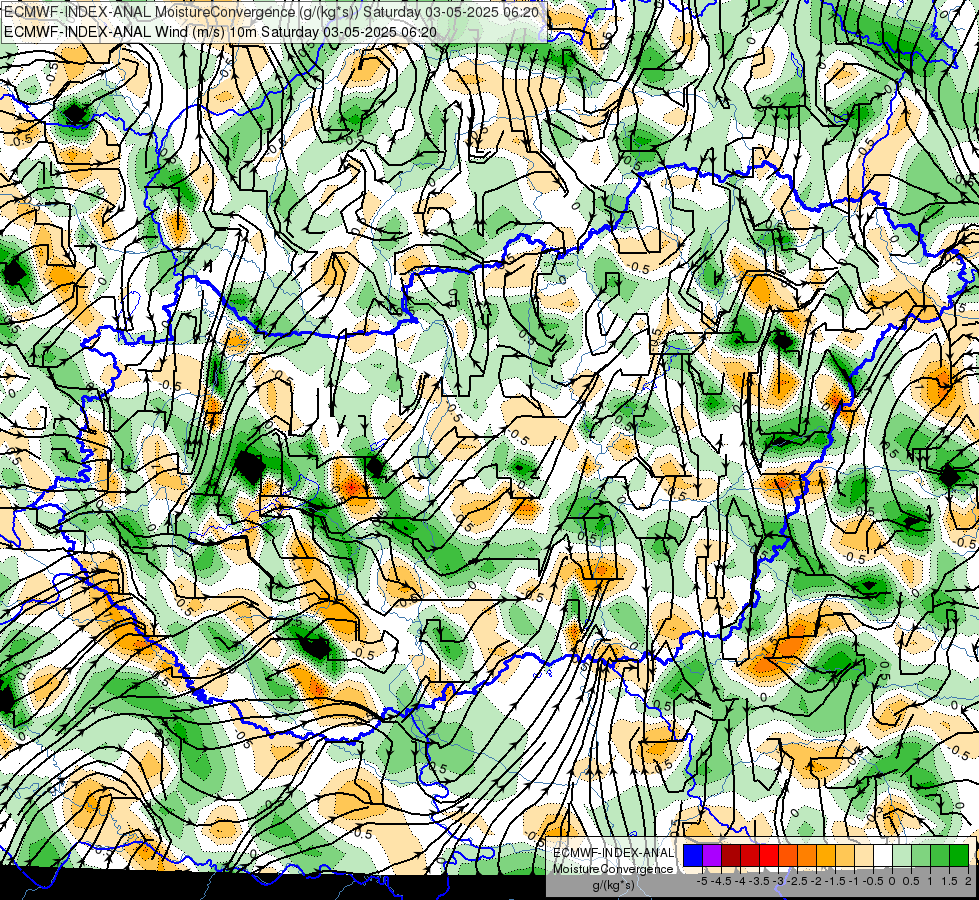Click the 1 tick label in legend scale

click(x=930, y=881)
